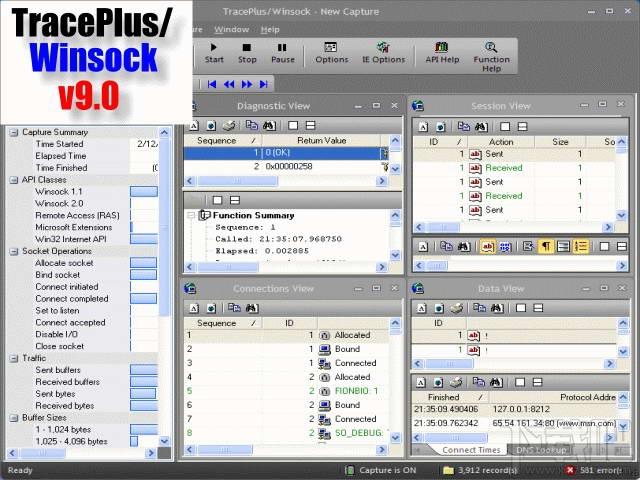Jump to first record navigation arrow
Image resolution: width=640 pixels, height=480 pixels.
tap(211, 84)
